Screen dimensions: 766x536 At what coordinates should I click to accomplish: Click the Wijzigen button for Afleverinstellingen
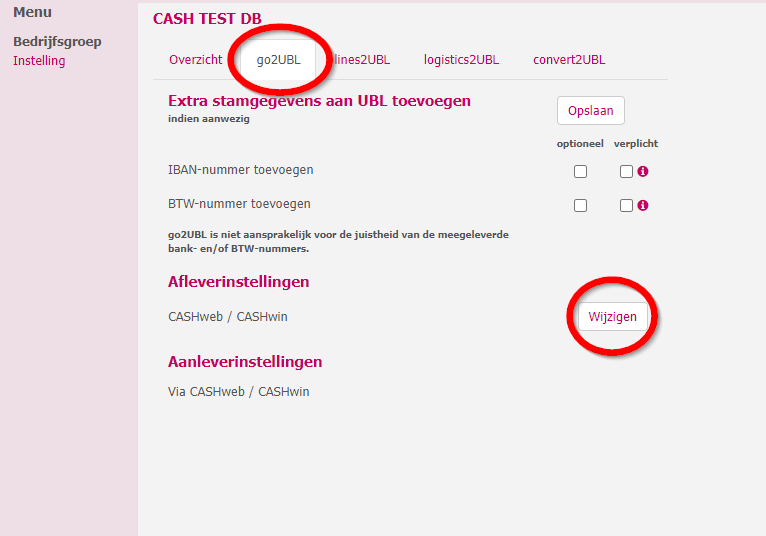[613, 317]
